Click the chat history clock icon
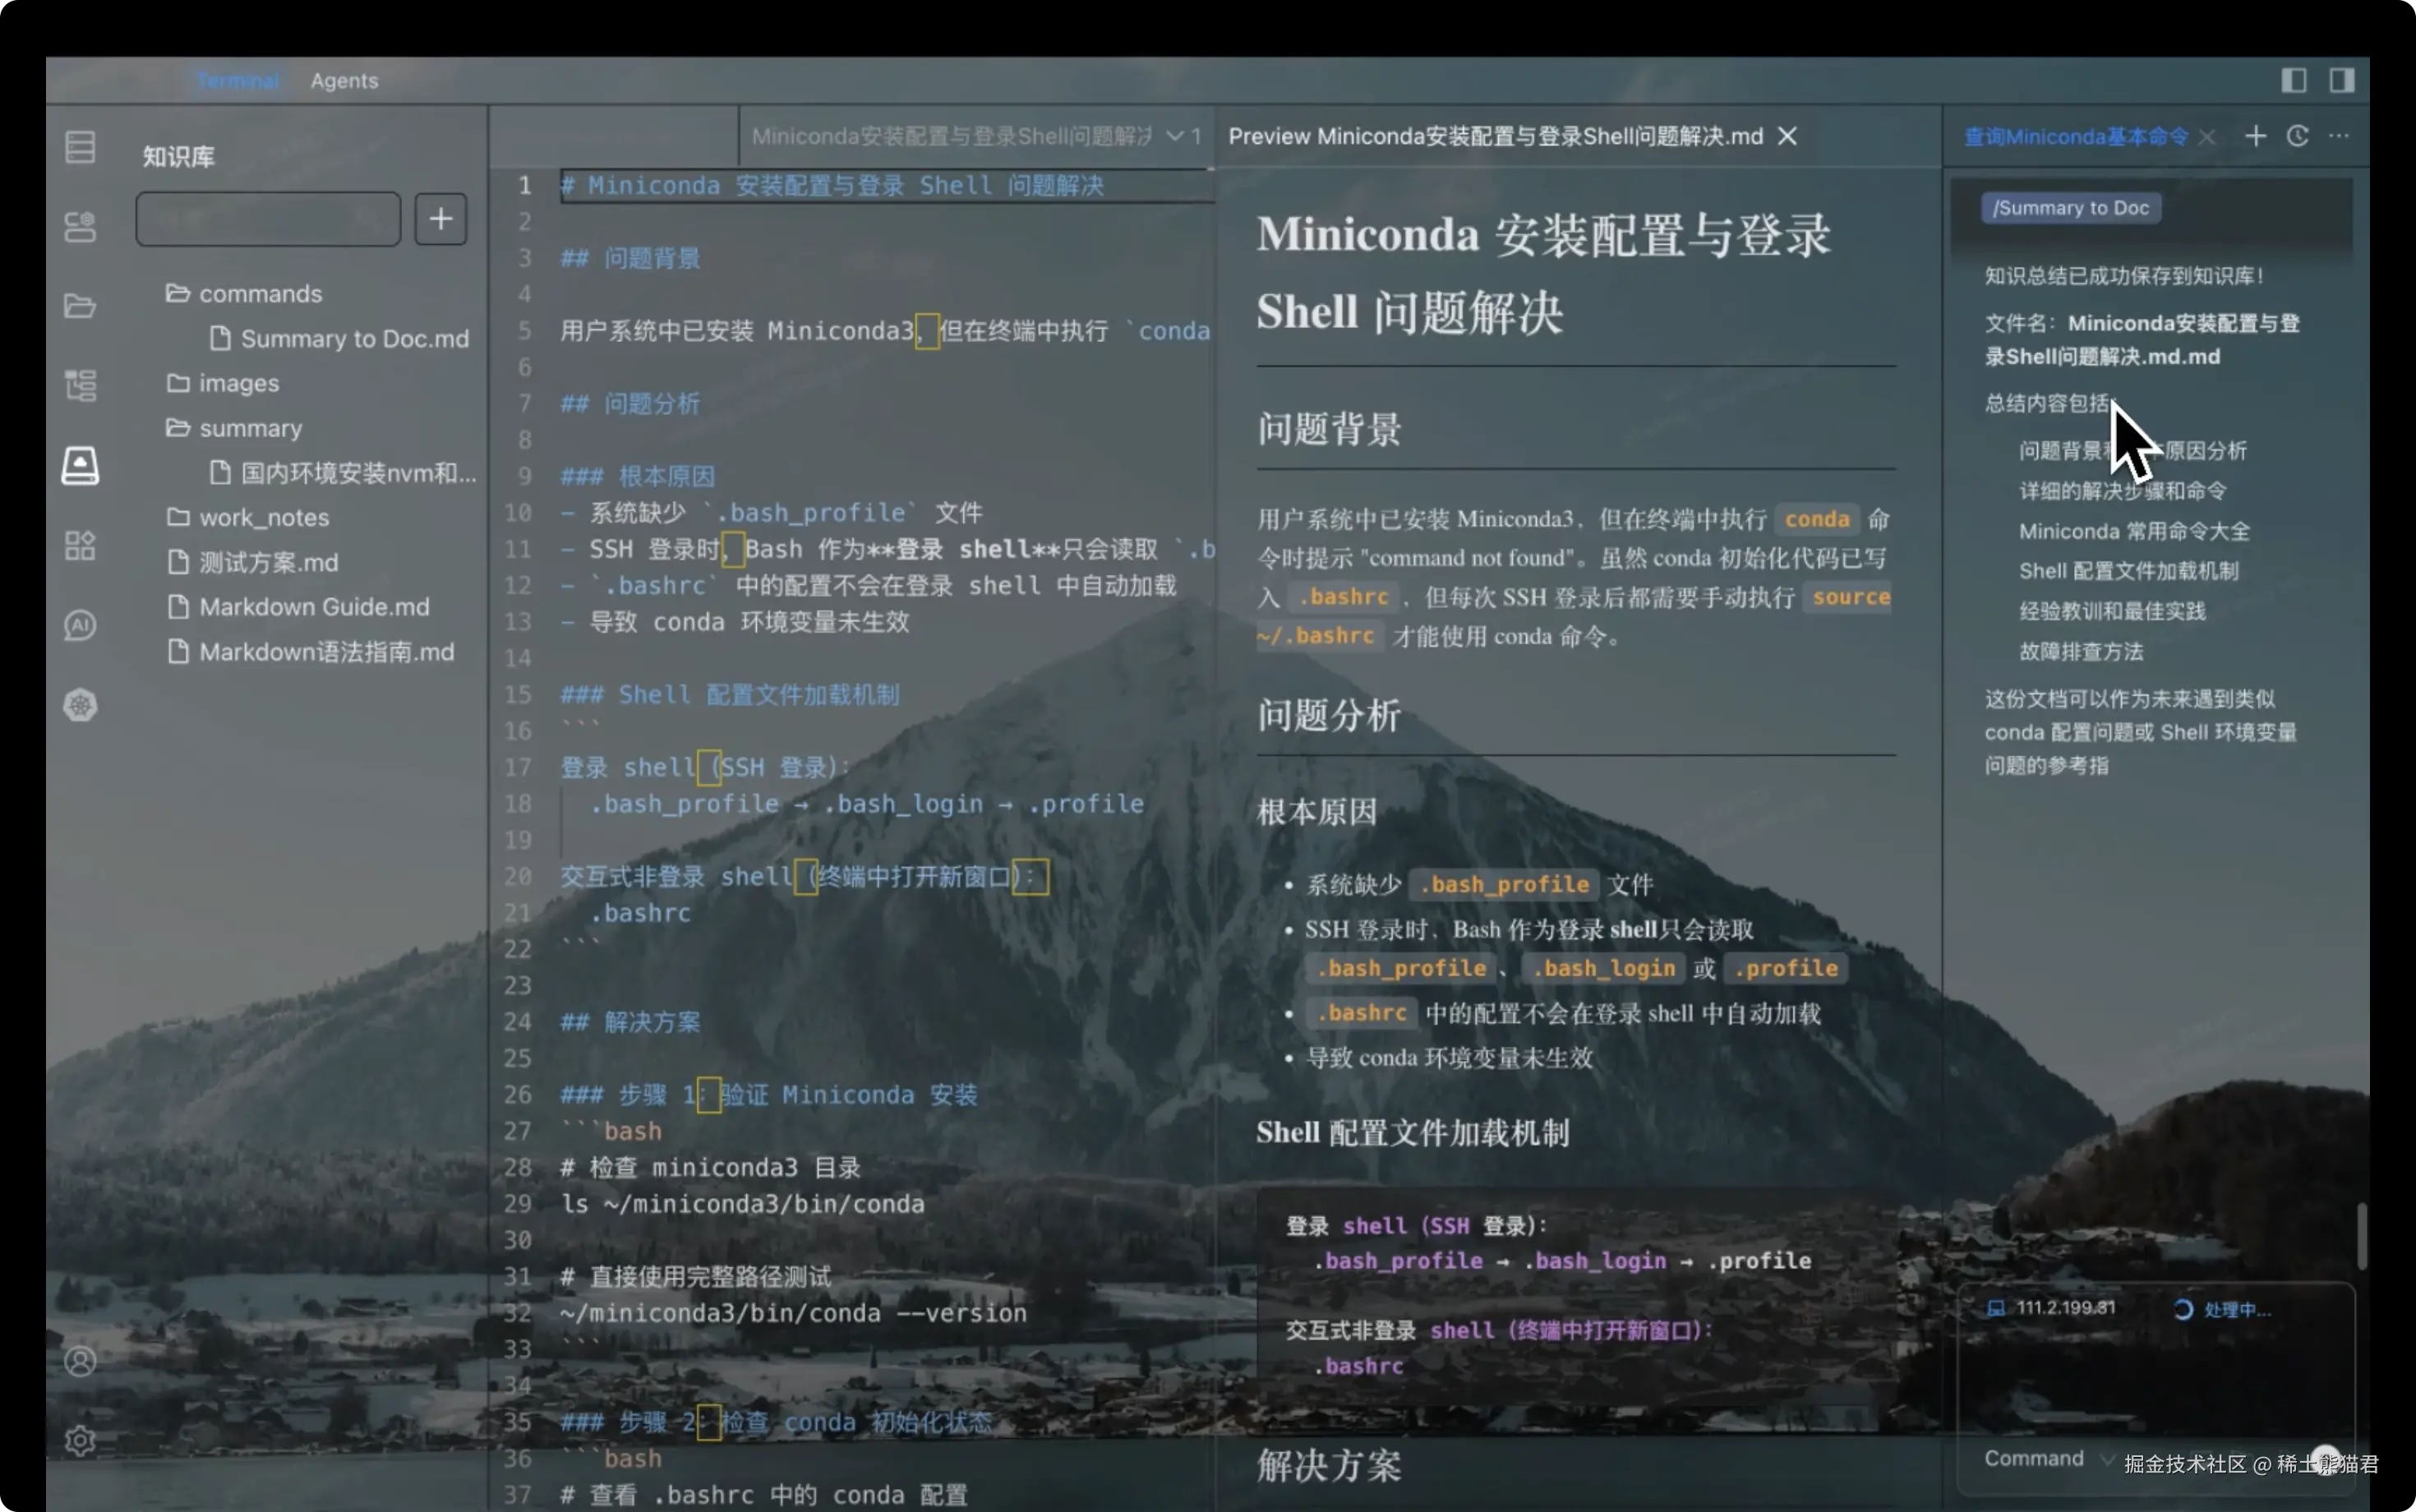Viewport: 2416px width, 1512px height. [2297, 136]
